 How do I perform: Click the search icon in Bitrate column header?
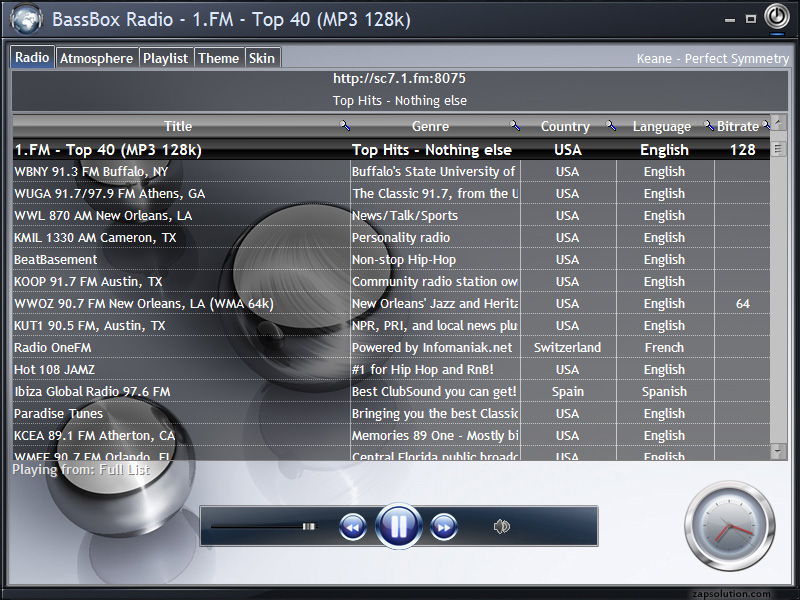pyautogui.click(x=766, y=125)
